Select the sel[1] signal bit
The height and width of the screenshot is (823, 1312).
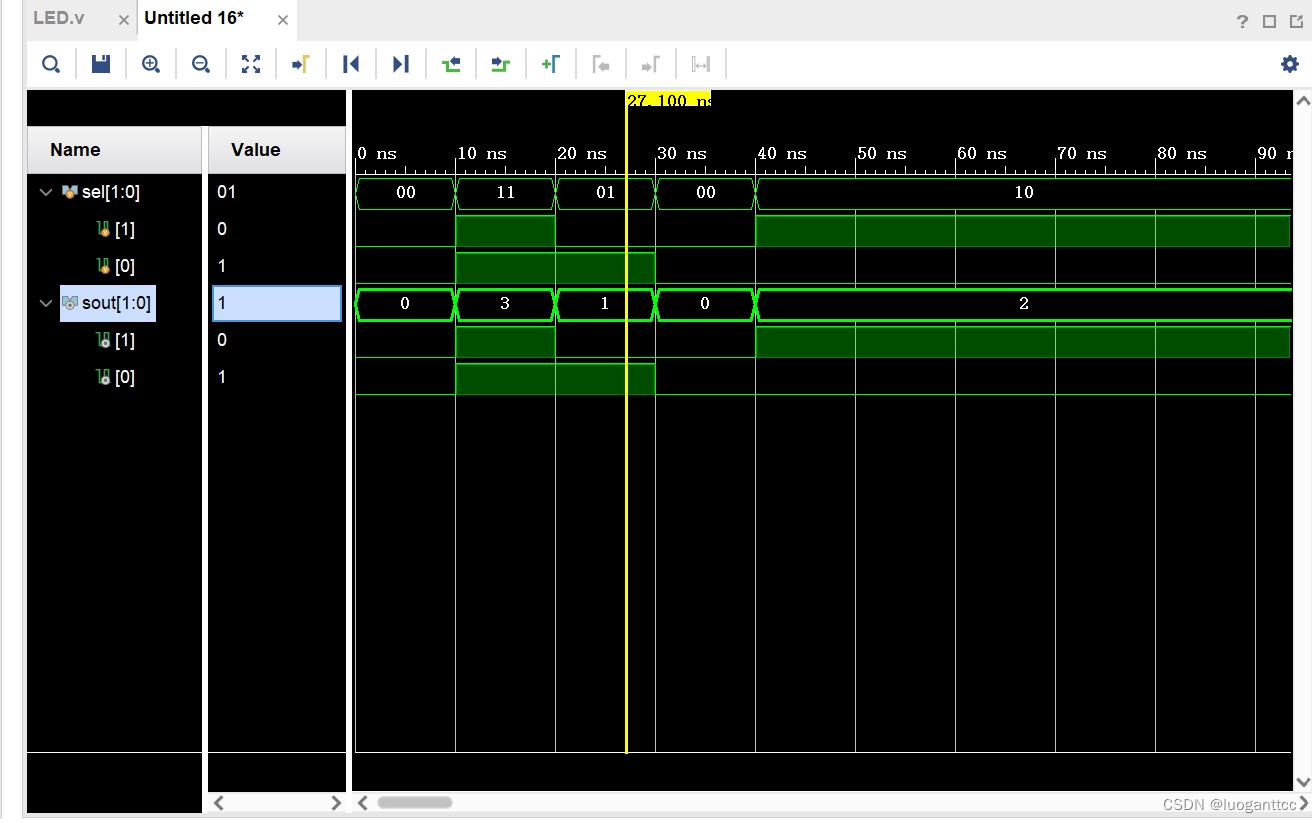123,229
